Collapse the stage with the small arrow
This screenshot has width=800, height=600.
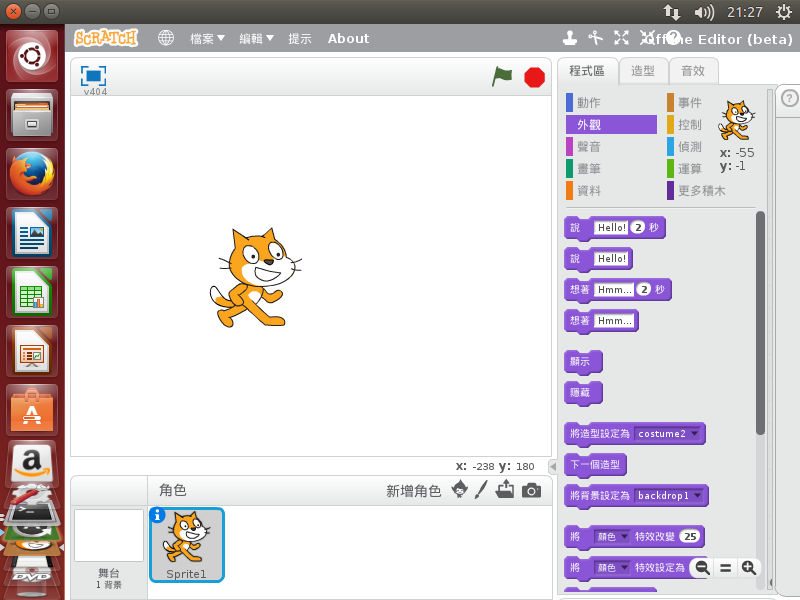click(x=553, y=466)
